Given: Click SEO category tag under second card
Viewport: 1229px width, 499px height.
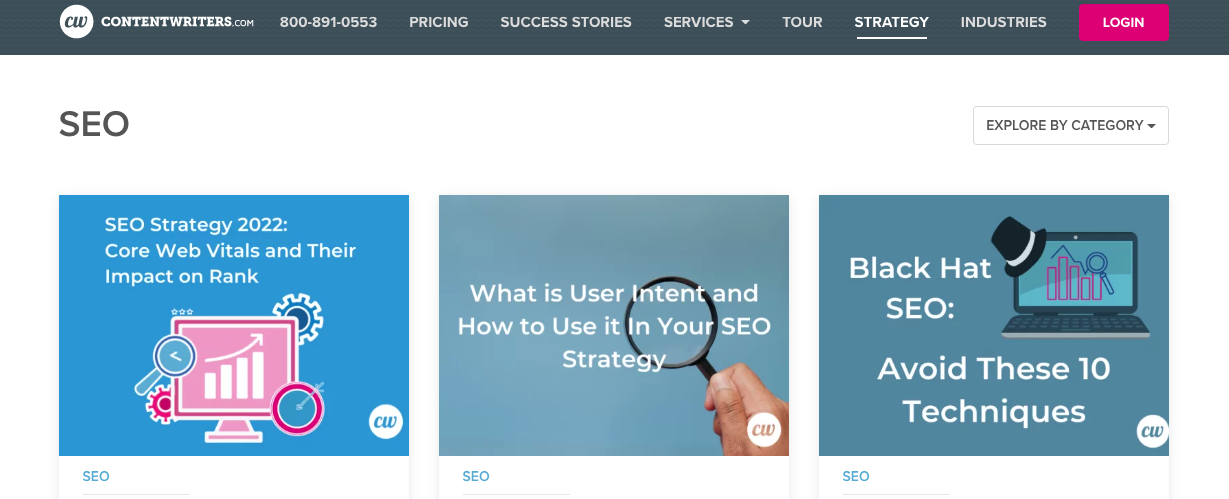Looking at the screenshot, I should [x=476, y=476].
